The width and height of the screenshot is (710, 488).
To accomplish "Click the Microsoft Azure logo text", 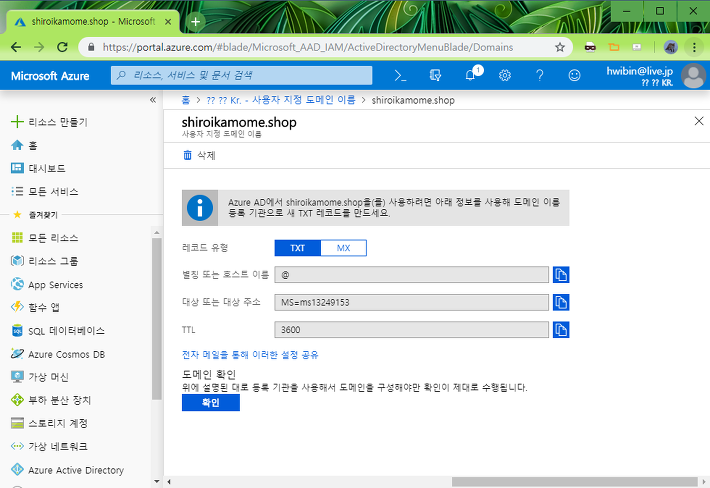I will pos(50,76).
